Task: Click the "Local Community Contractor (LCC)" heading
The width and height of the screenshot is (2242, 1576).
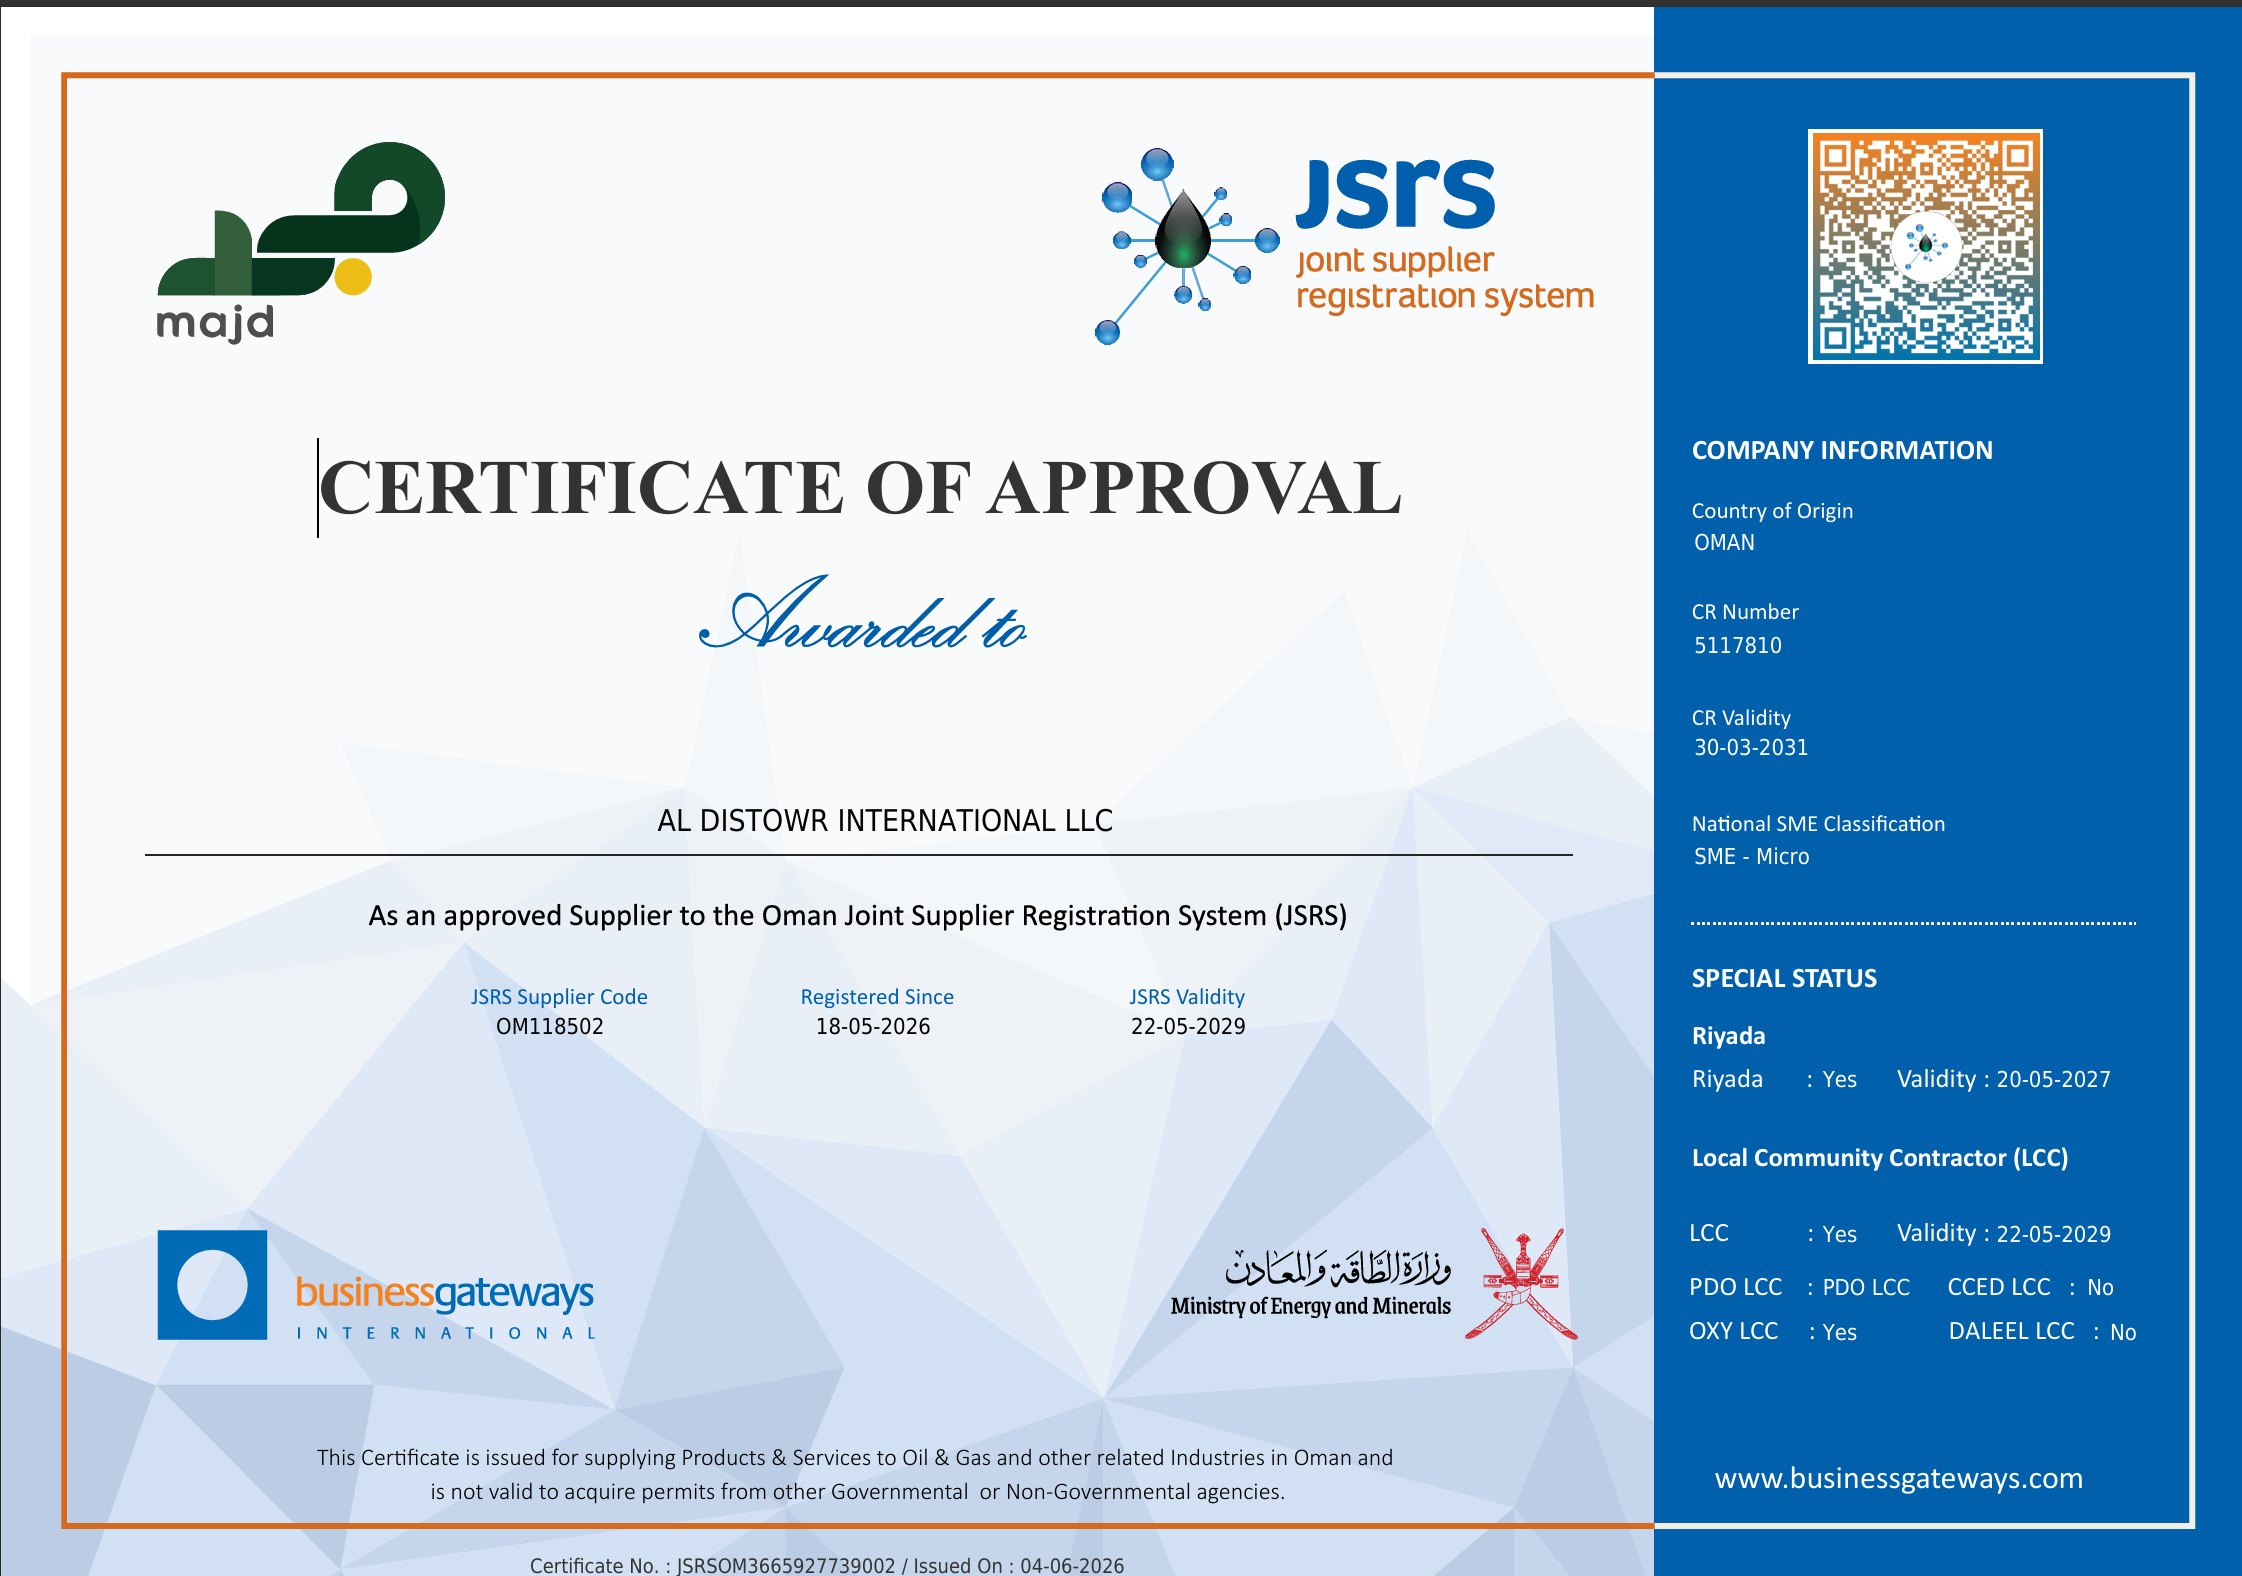Action: pos(1880,1158)
